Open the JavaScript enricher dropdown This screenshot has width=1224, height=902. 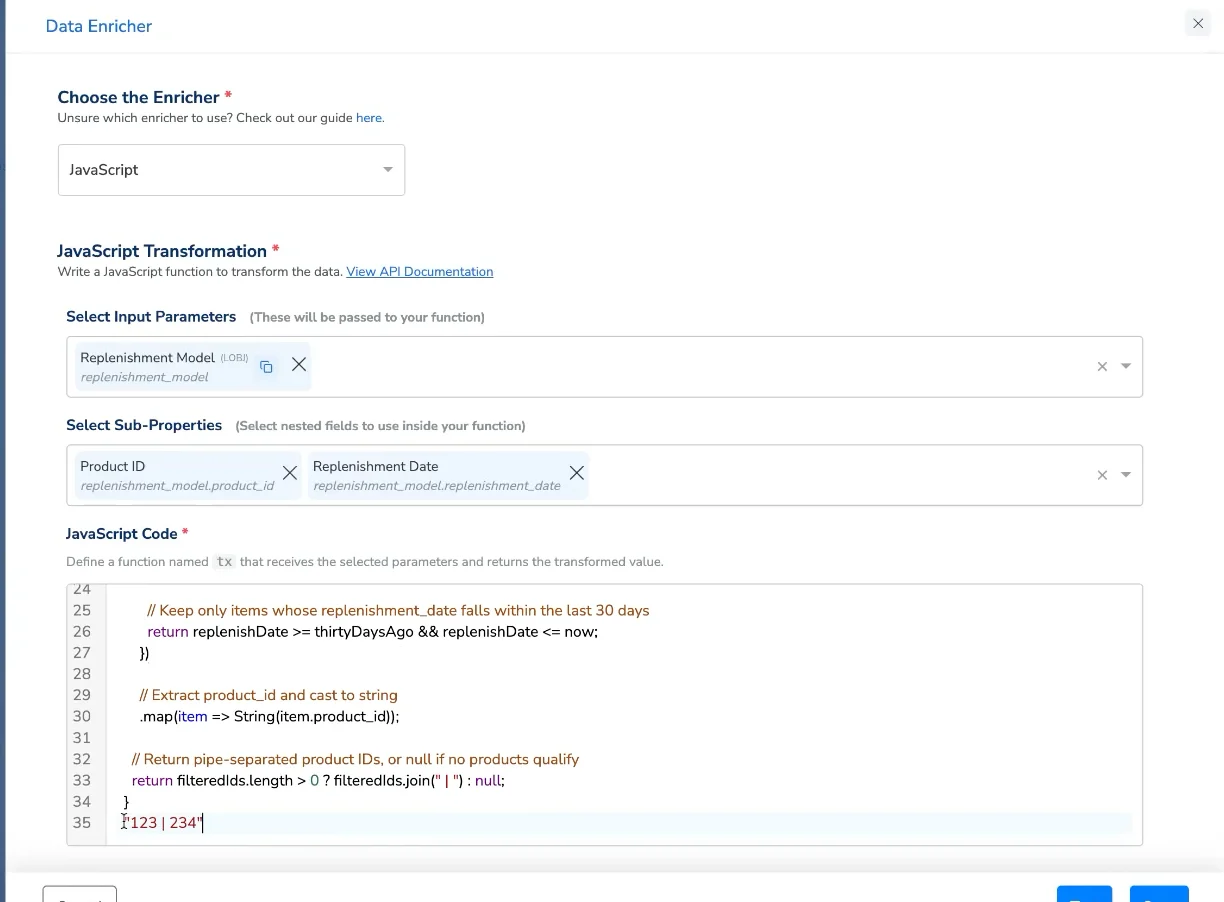[231, 170]
